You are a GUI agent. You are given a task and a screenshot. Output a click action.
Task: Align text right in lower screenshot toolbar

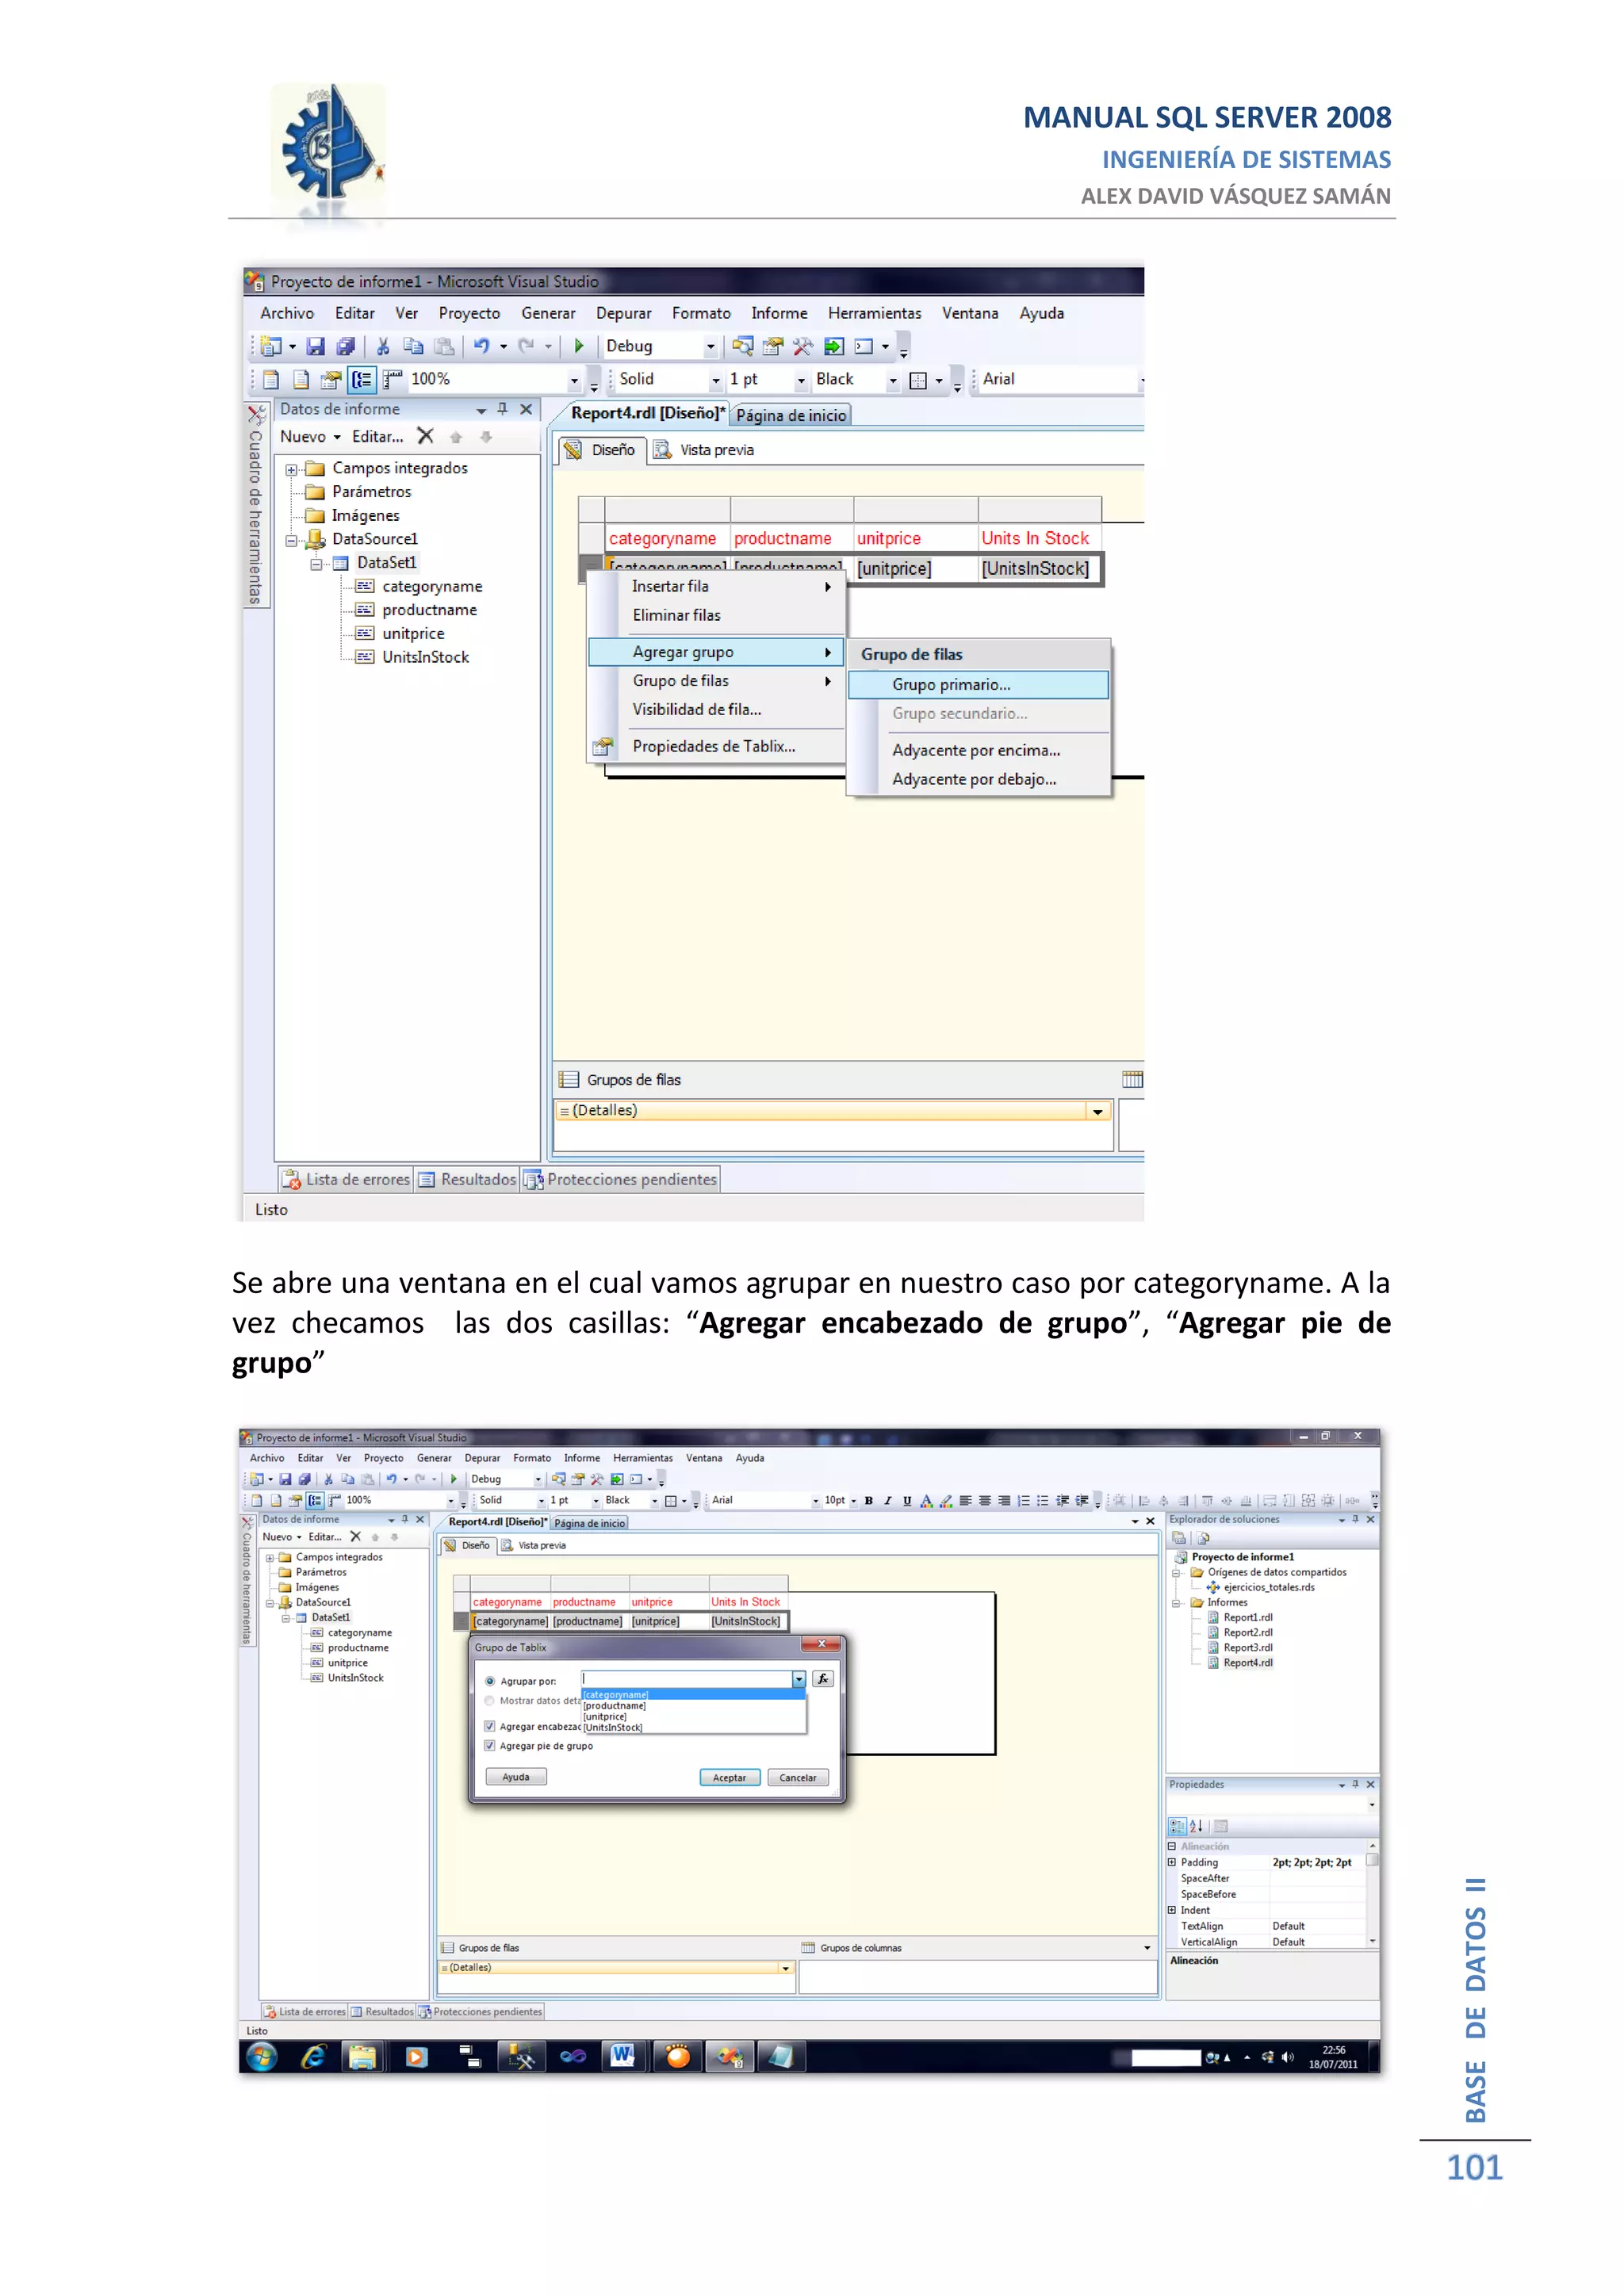point(1004,1500)
